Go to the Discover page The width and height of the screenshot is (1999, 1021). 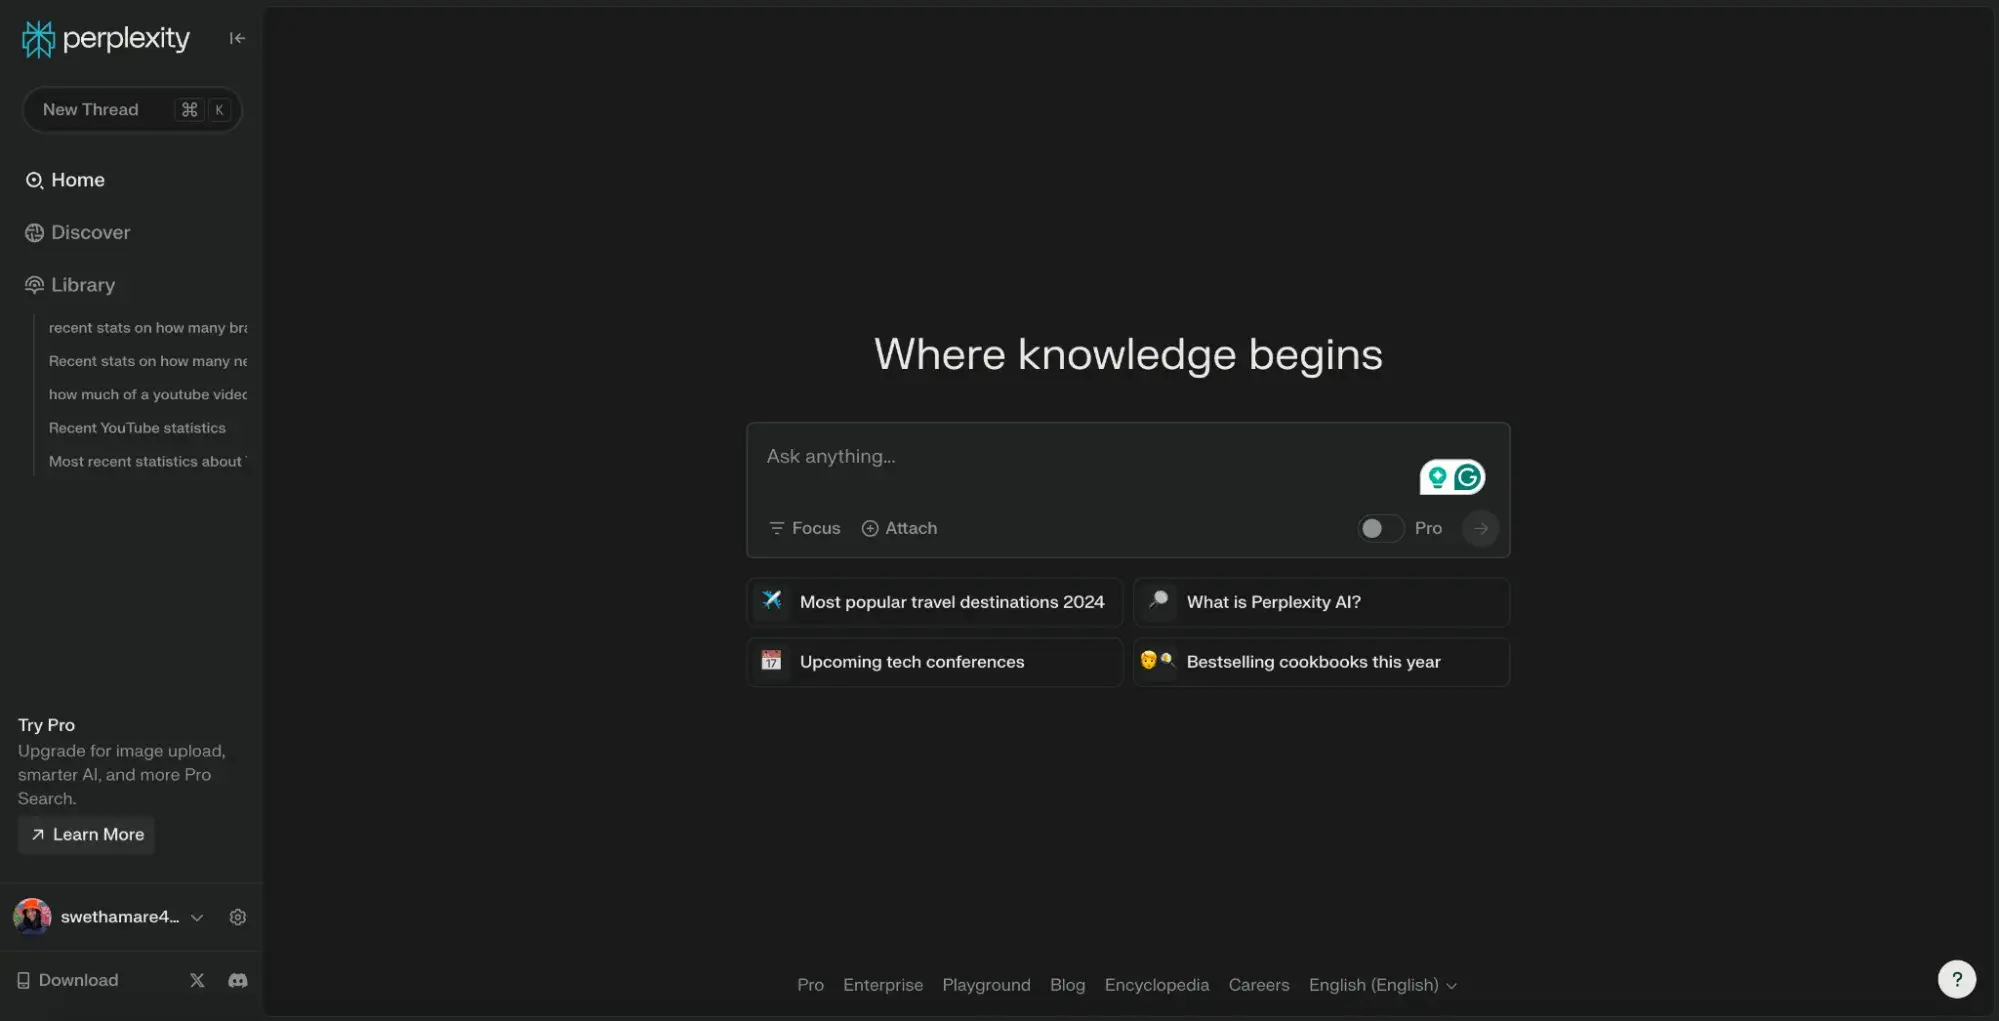click(90, 232)
